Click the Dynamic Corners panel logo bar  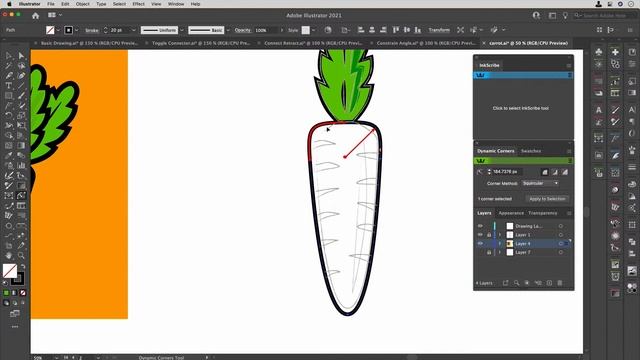point(523,161)
